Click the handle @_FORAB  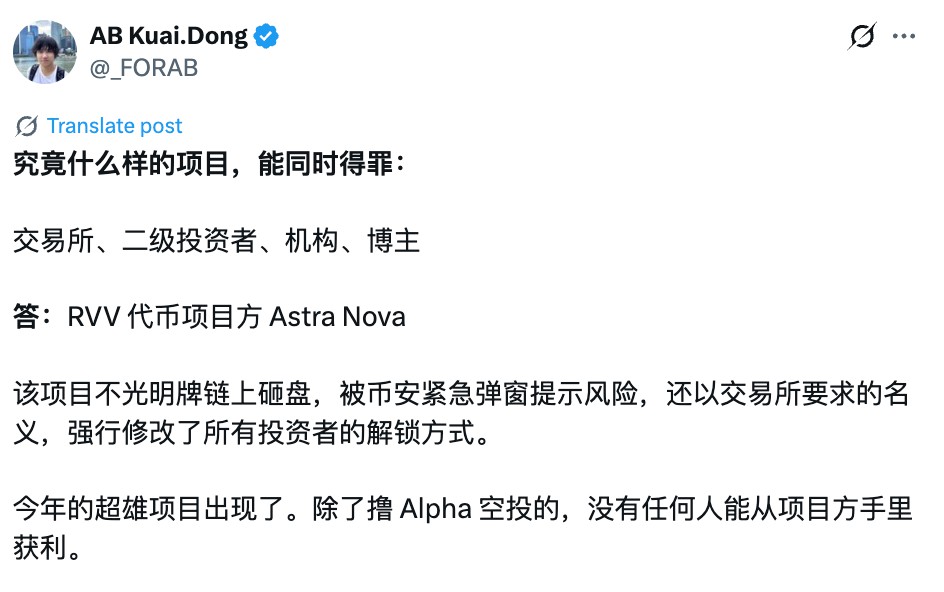point(144,67)
